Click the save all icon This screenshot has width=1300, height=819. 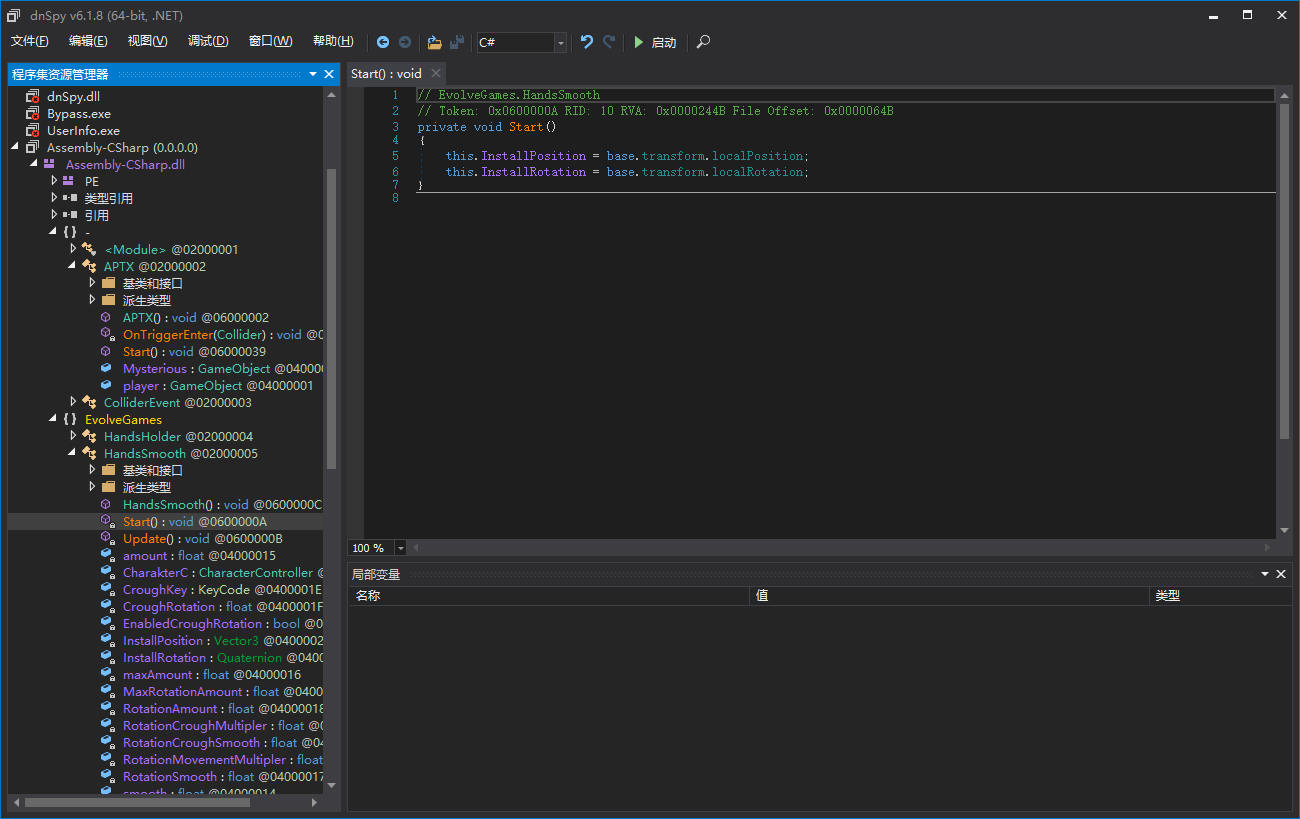point(457,42)
